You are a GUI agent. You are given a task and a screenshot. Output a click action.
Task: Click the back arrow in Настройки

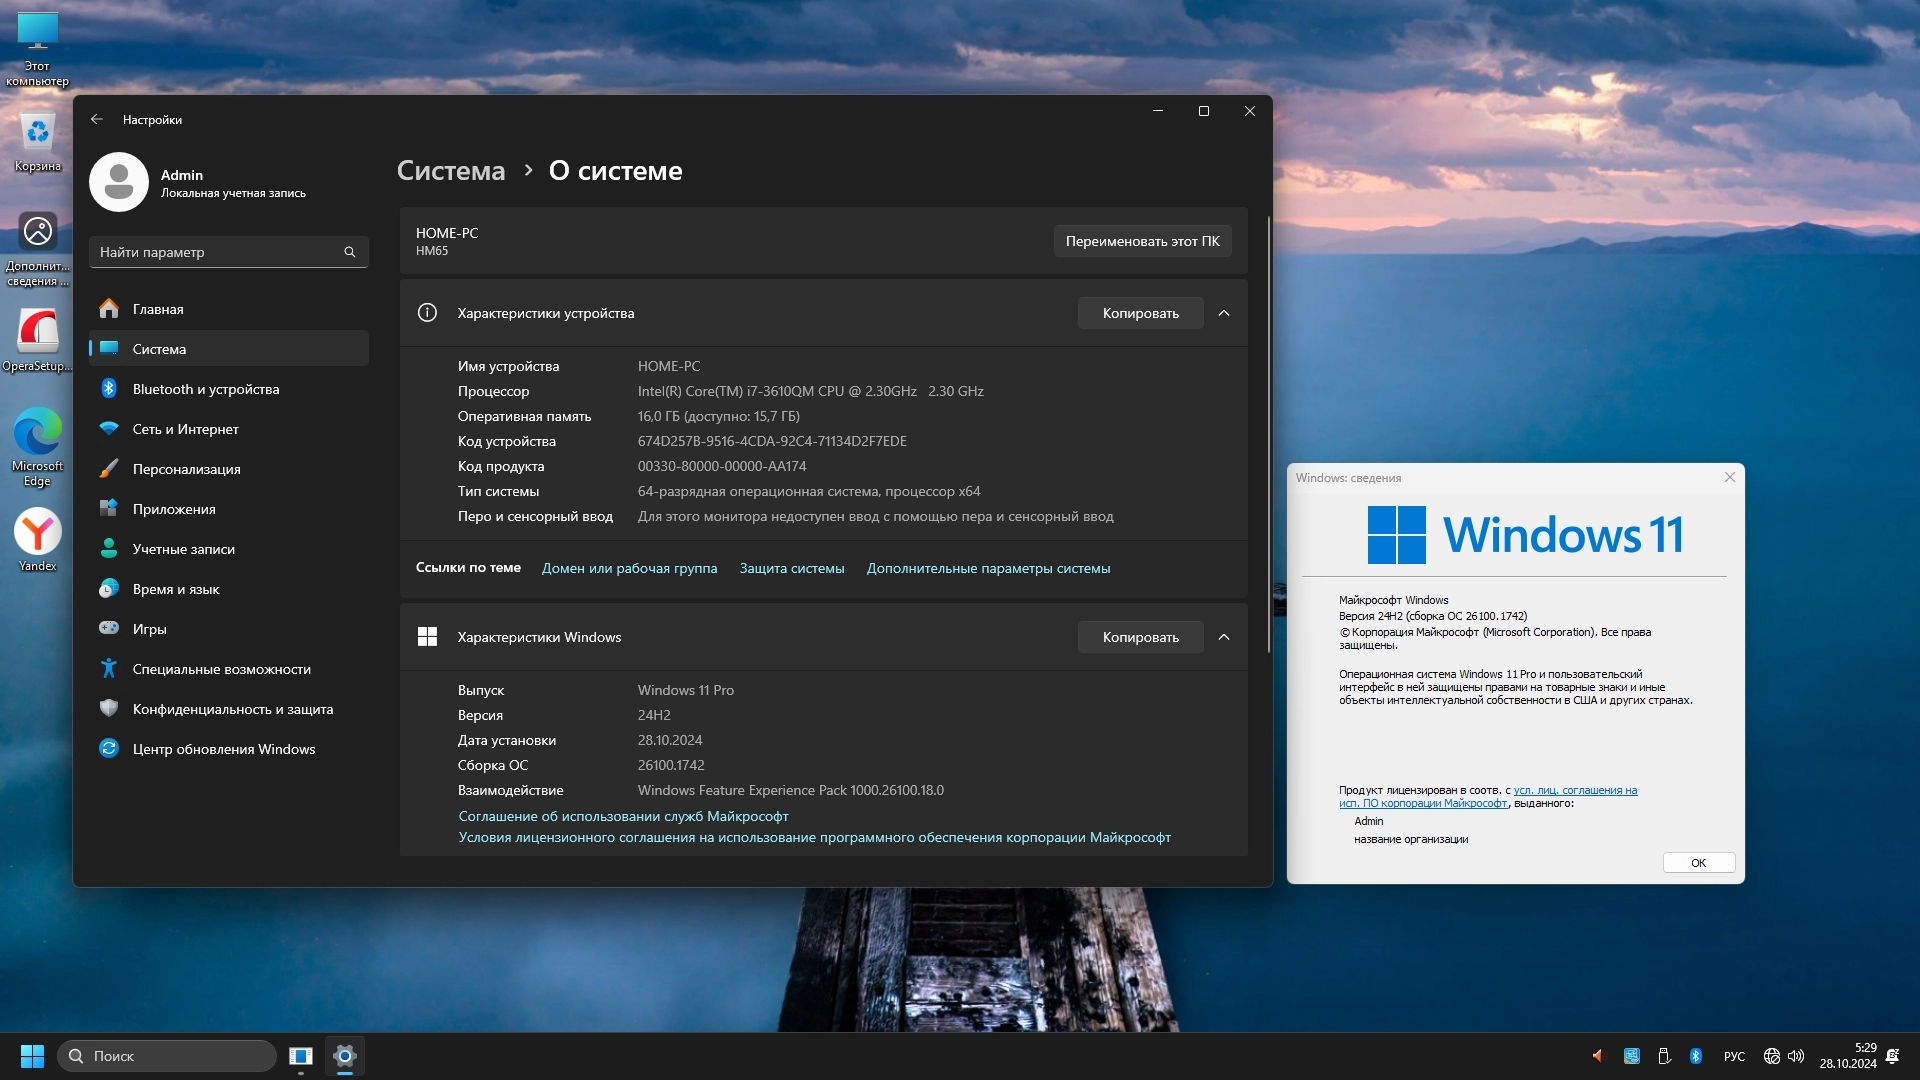coord(97,119)
